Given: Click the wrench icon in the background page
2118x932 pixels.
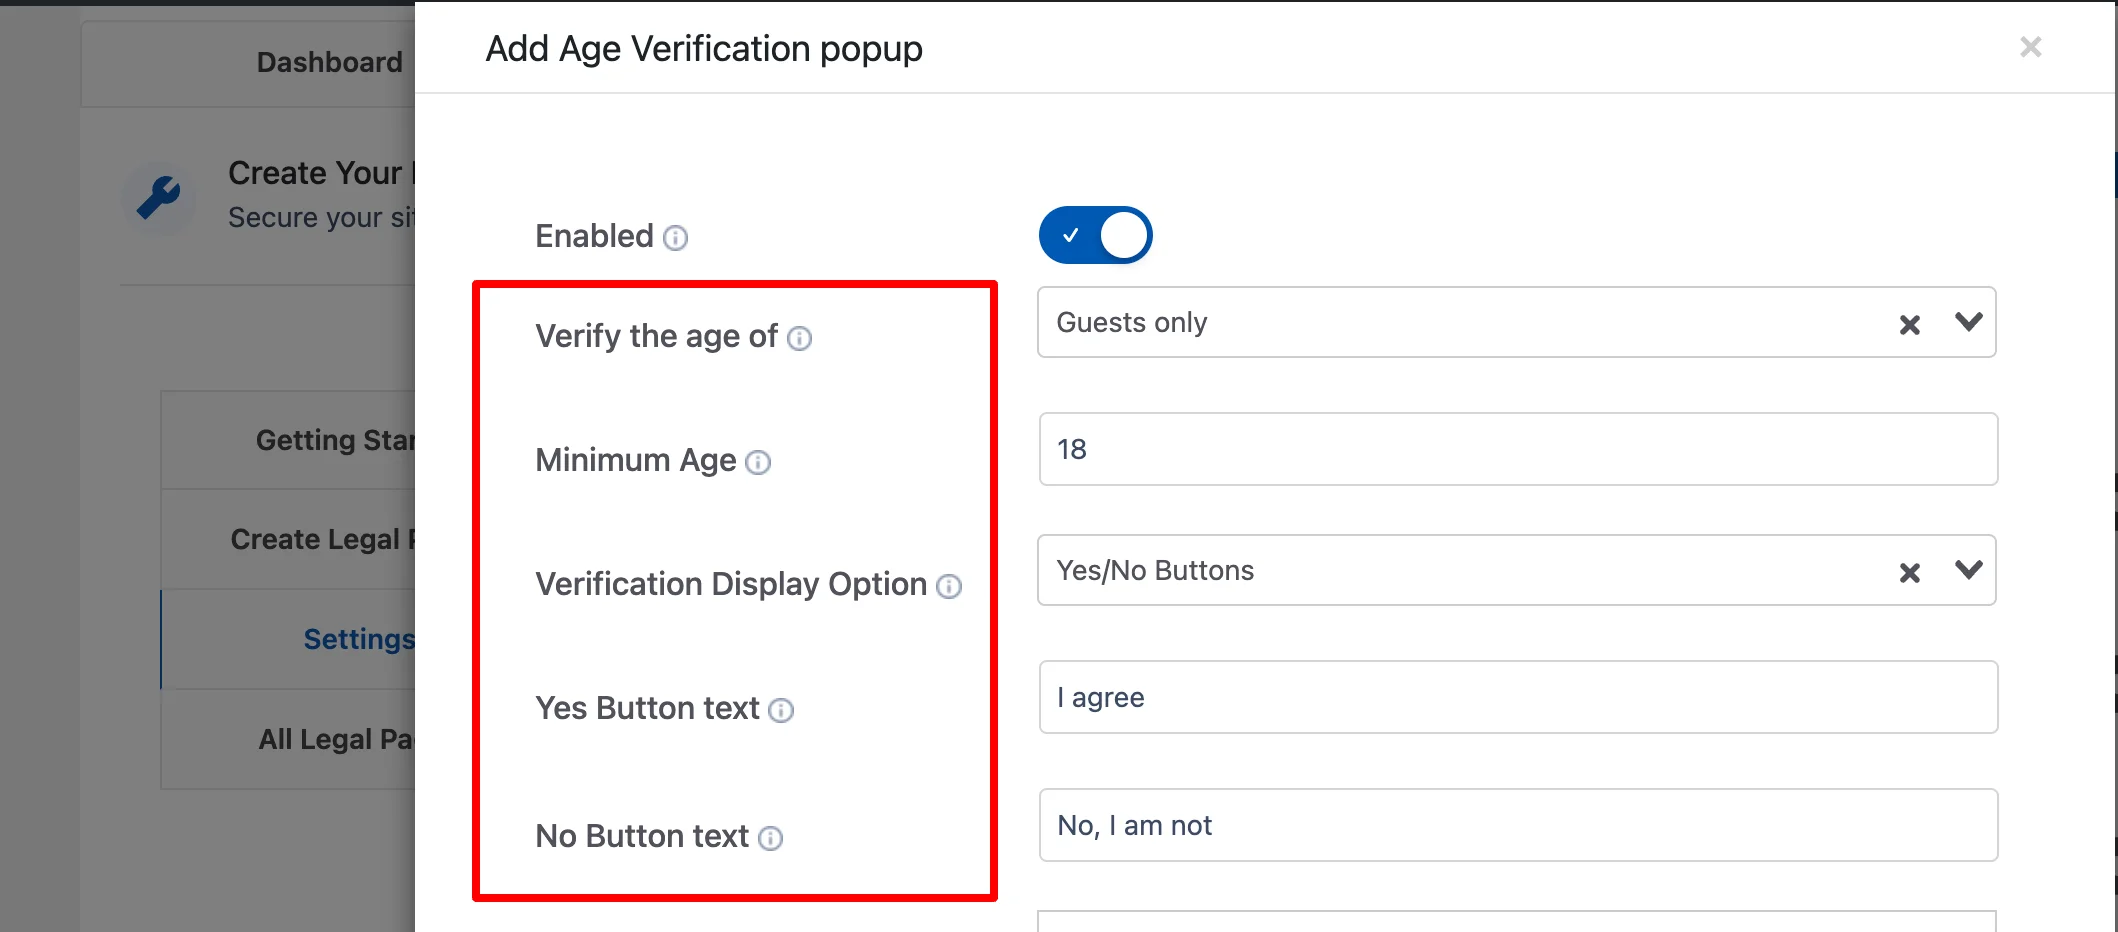Looking at the screenshot, I should [x=159, y=197].
